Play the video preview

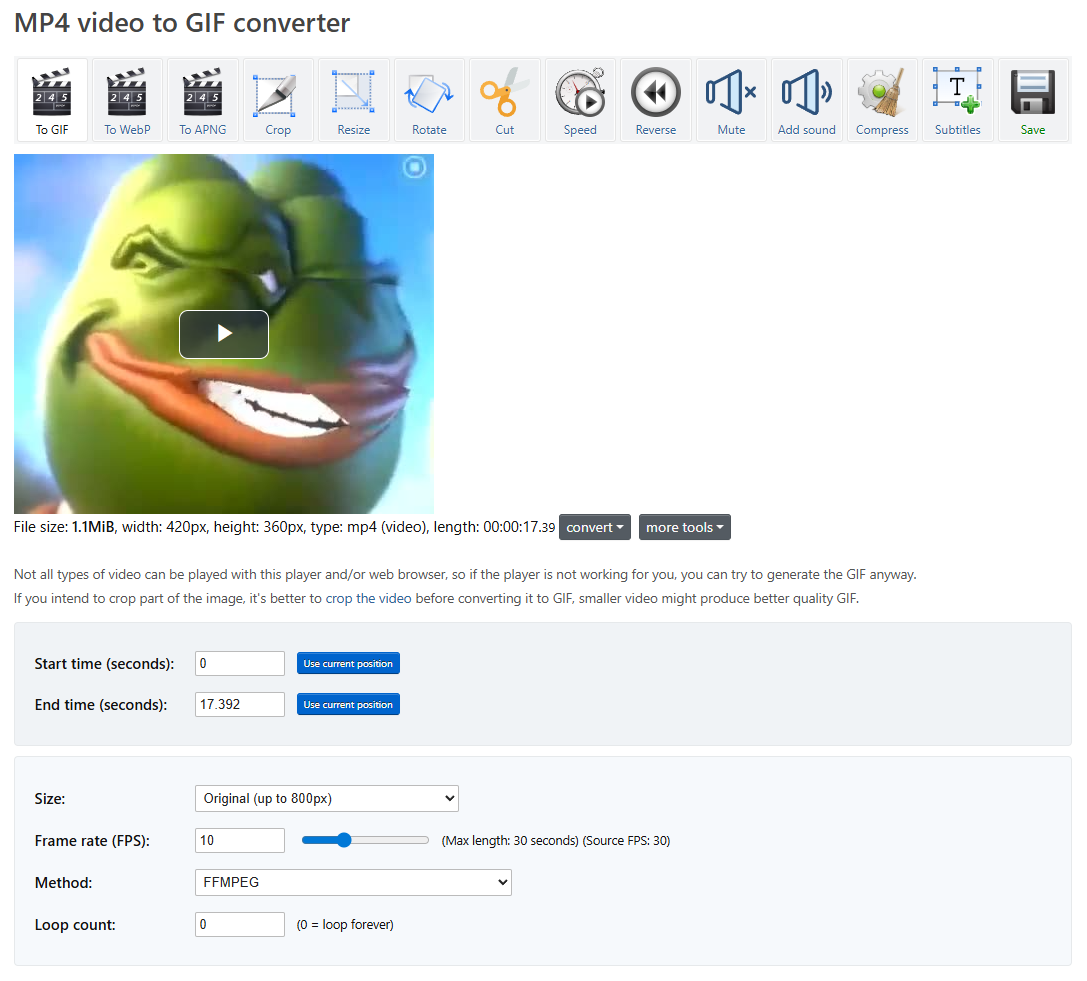(224, 334)
